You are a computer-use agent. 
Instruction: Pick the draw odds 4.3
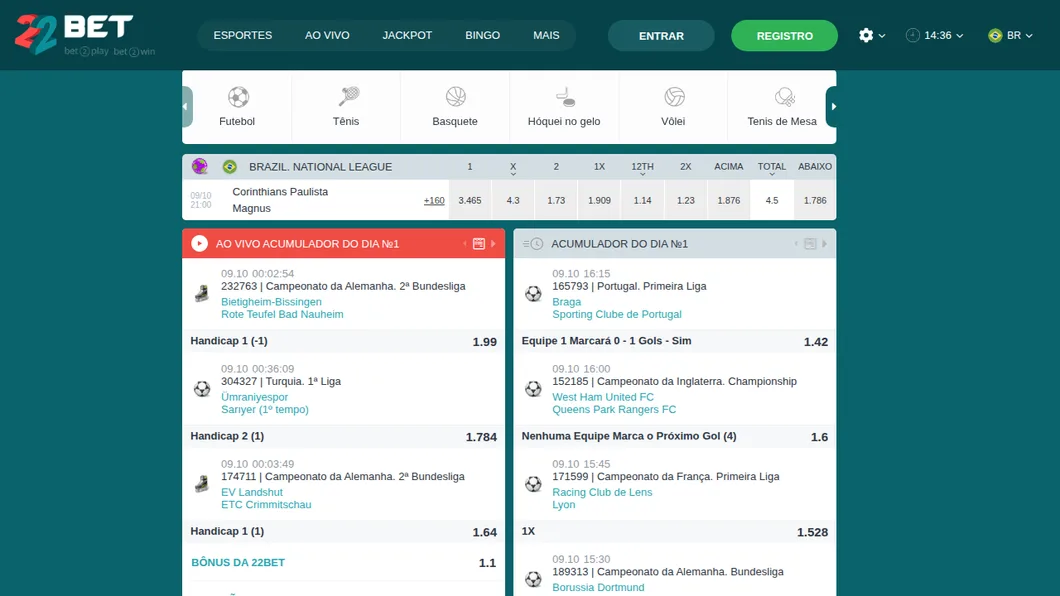click(513, 200)
